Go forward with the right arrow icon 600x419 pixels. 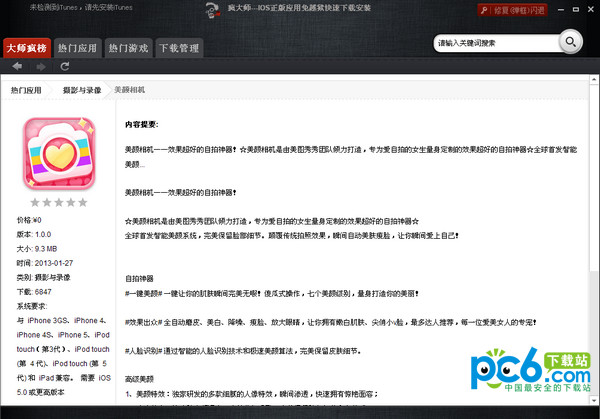(x=41, y=67)
